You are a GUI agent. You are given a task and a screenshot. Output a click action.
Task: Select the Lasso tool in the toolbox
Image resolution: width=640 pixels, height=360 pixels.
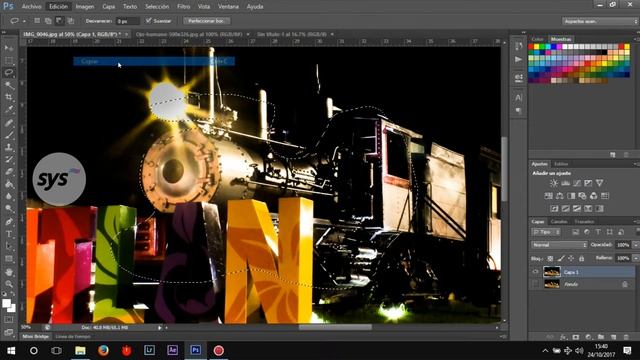(9, 73)
